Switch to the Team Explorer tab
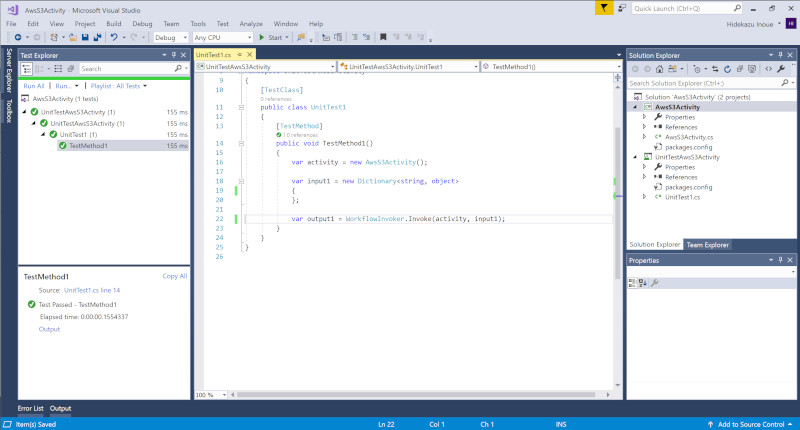This screenshot has height=430, width=800. (x=707, y=244)
